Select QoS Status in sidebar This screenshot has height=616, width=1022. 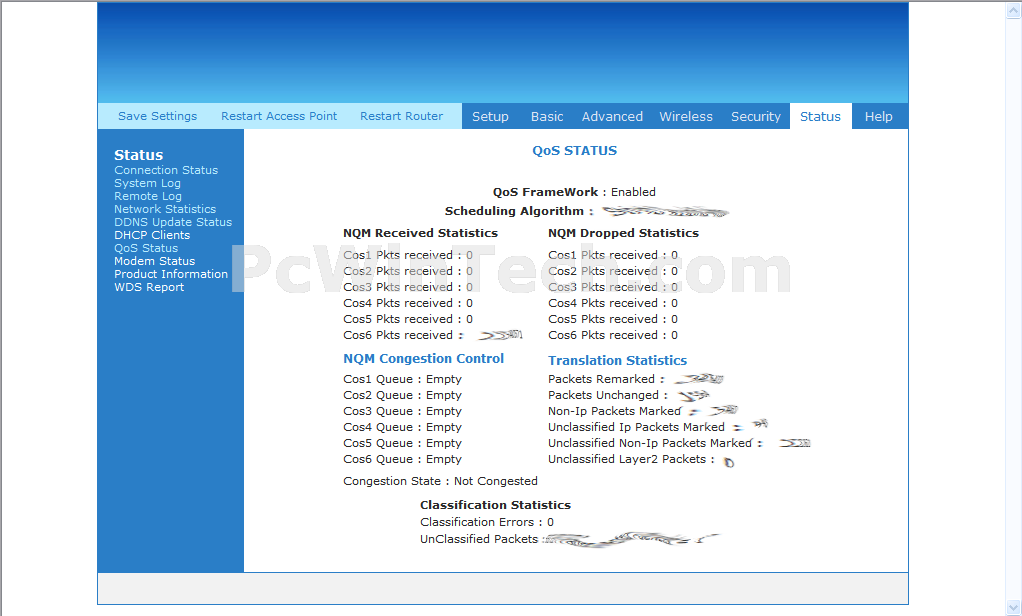click(146, 248)
